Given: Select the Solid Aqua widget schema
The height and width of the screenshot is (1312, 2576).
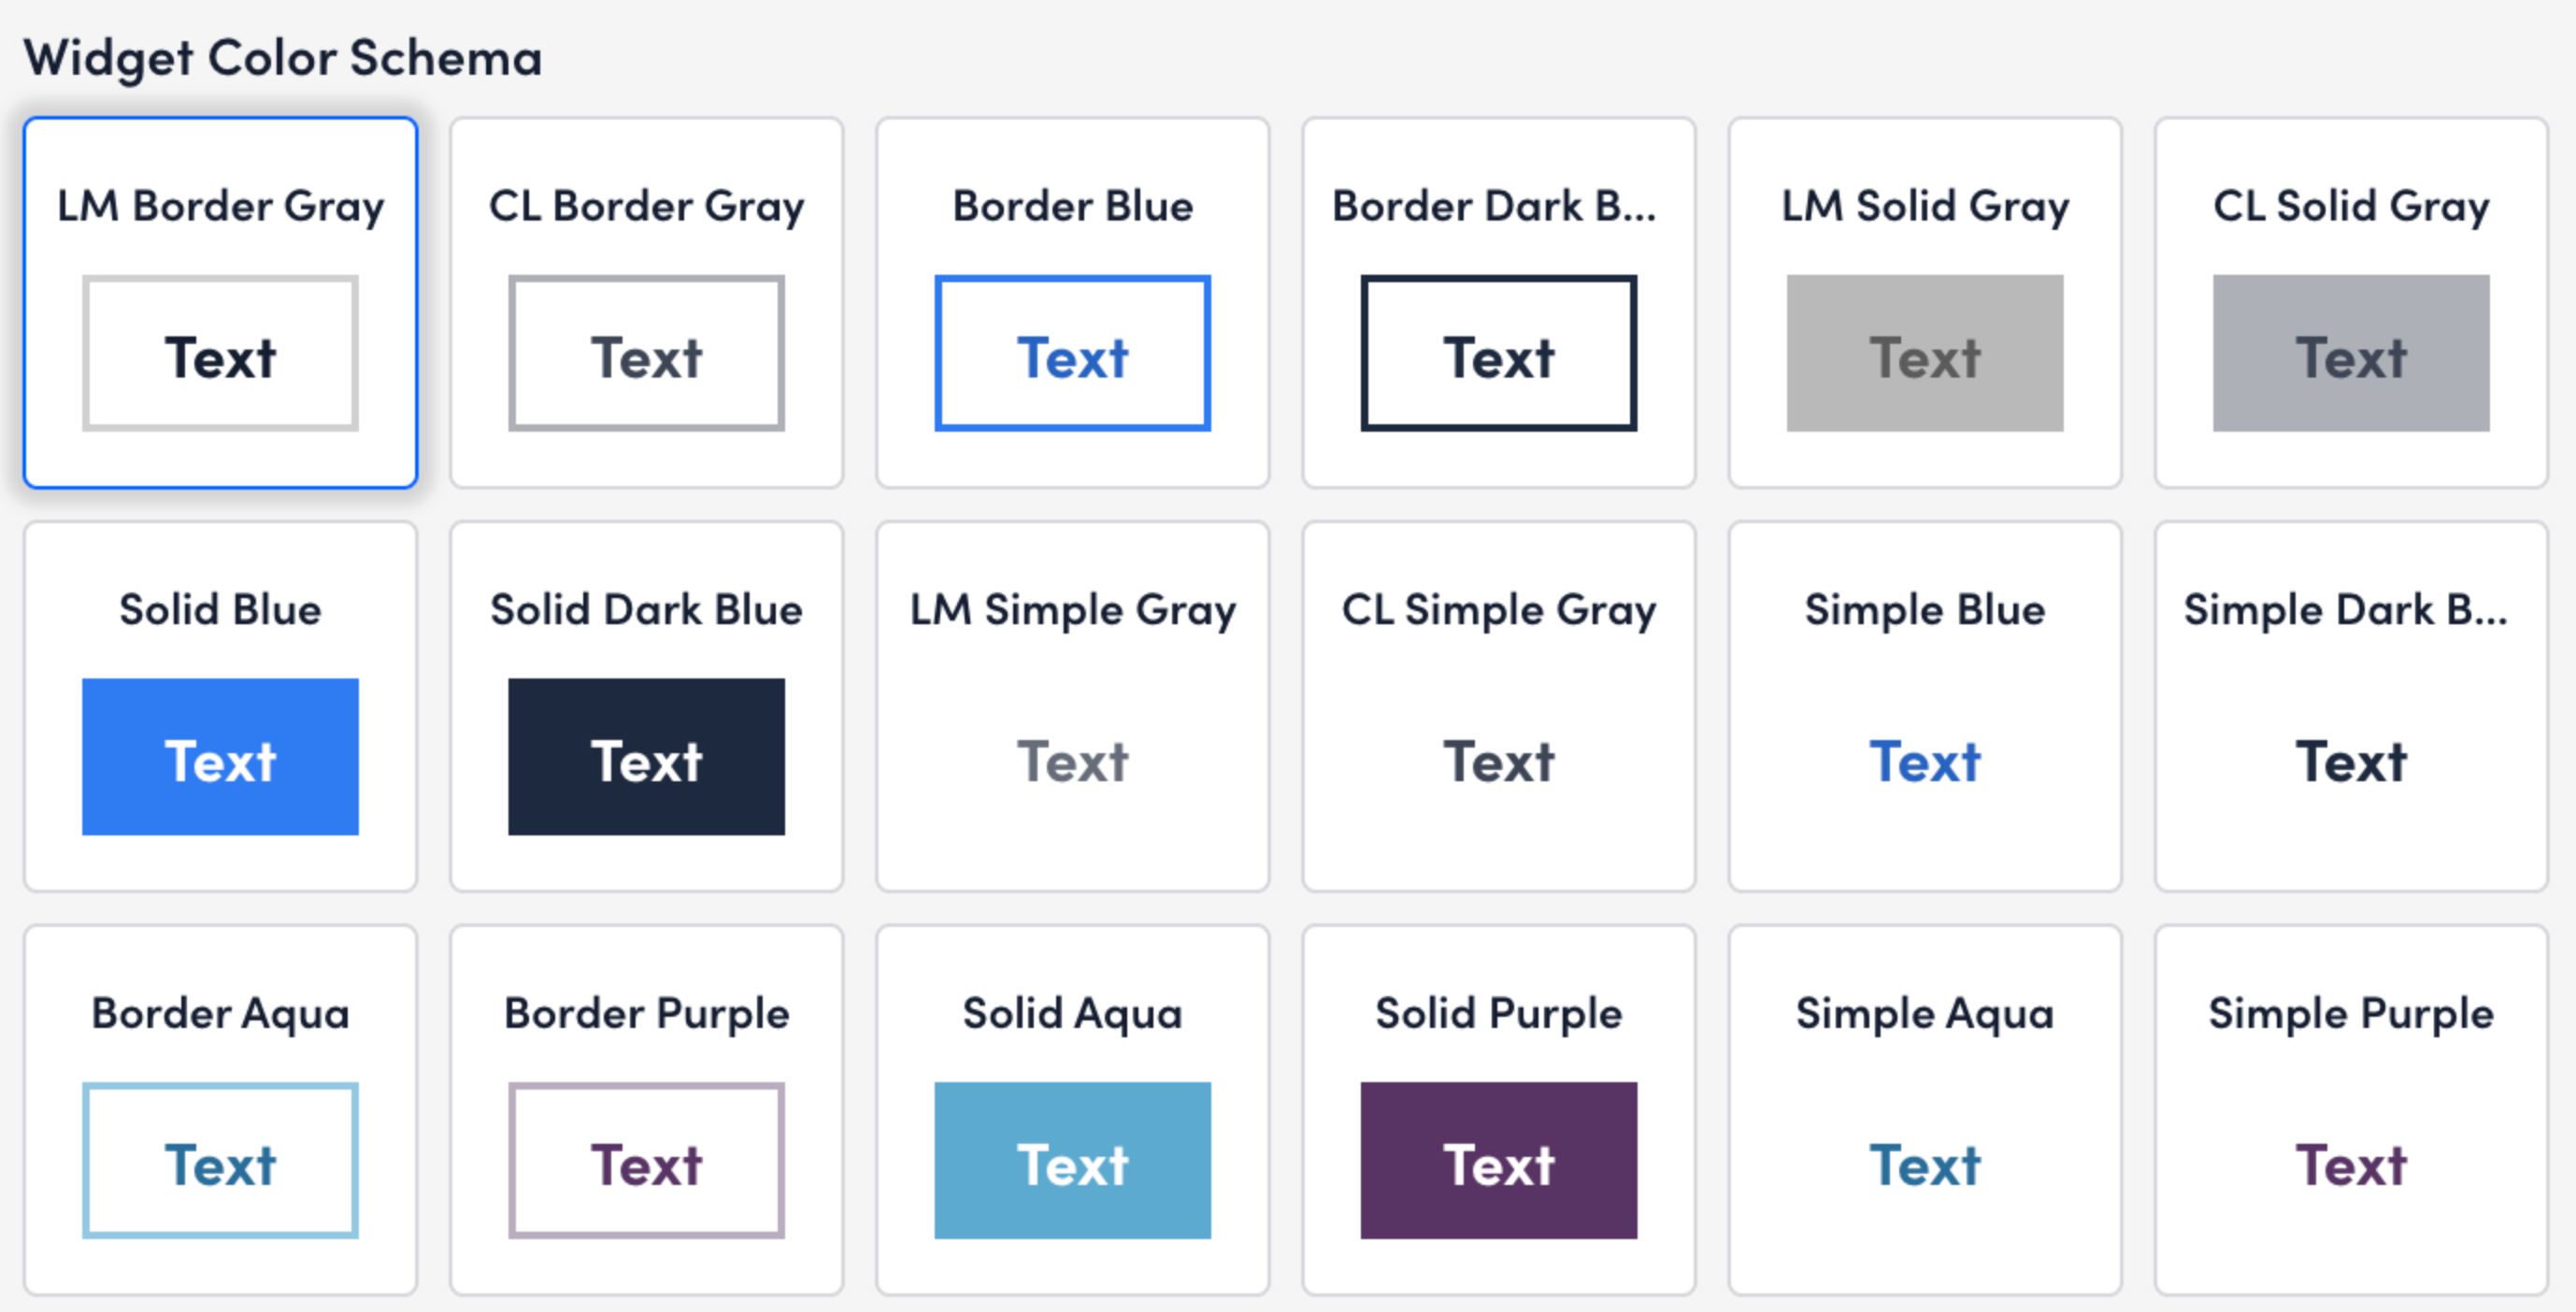Looking at the screenshot, I should click(x=1072, y=1110).
